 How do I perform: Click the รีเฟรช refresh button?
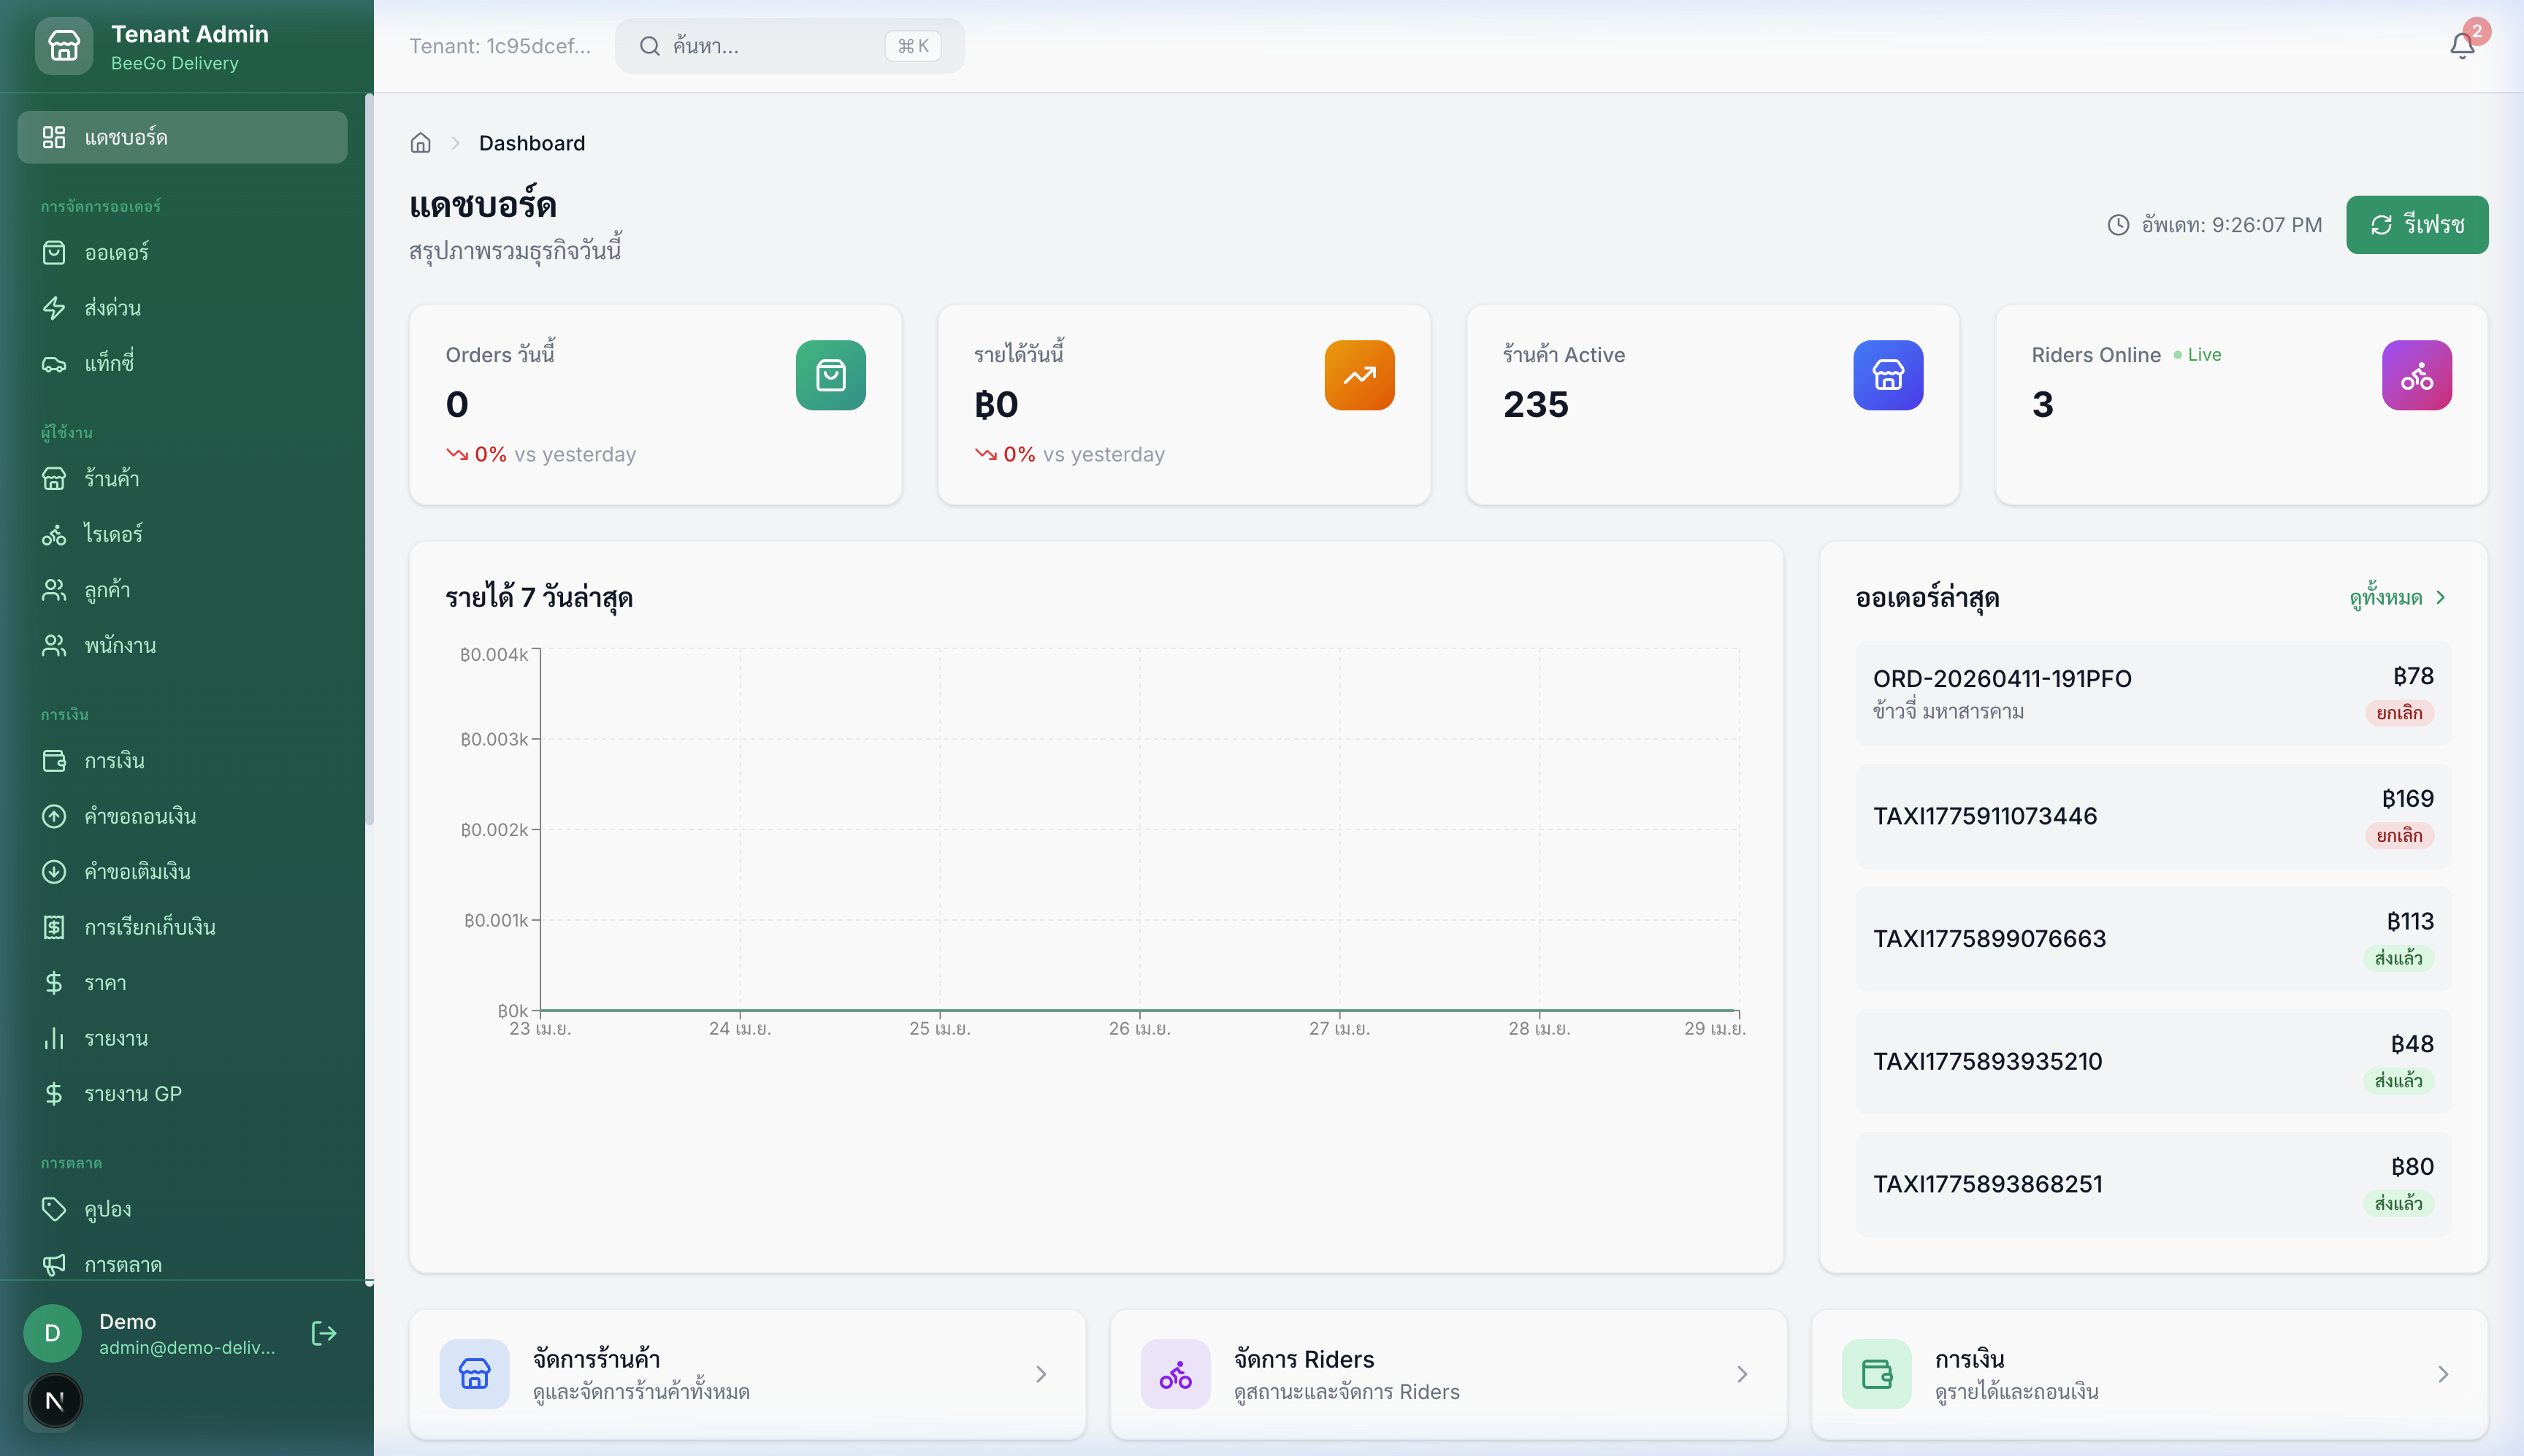2417,224
